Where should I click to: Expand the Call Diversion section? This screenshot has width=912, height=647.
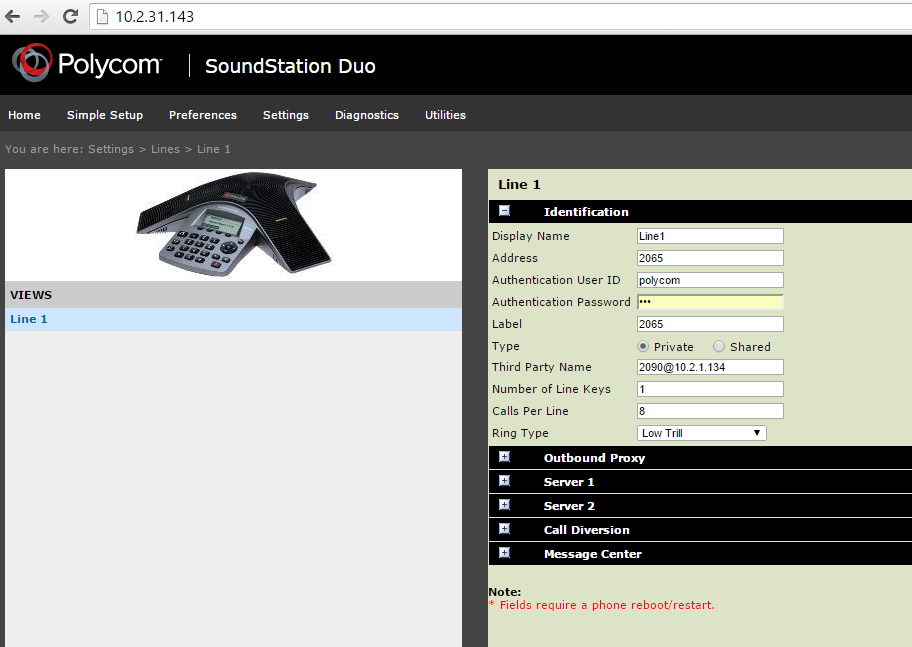[x=504, y=529]
